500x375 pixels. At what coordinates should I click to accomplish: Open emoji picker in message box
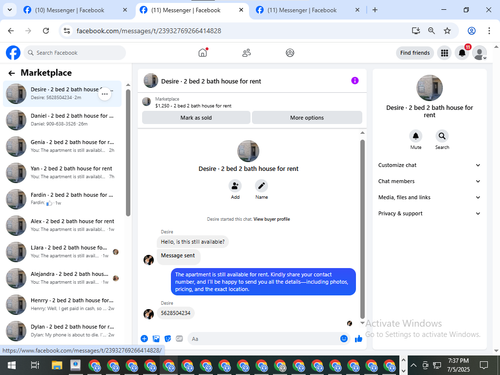(344, 339)
